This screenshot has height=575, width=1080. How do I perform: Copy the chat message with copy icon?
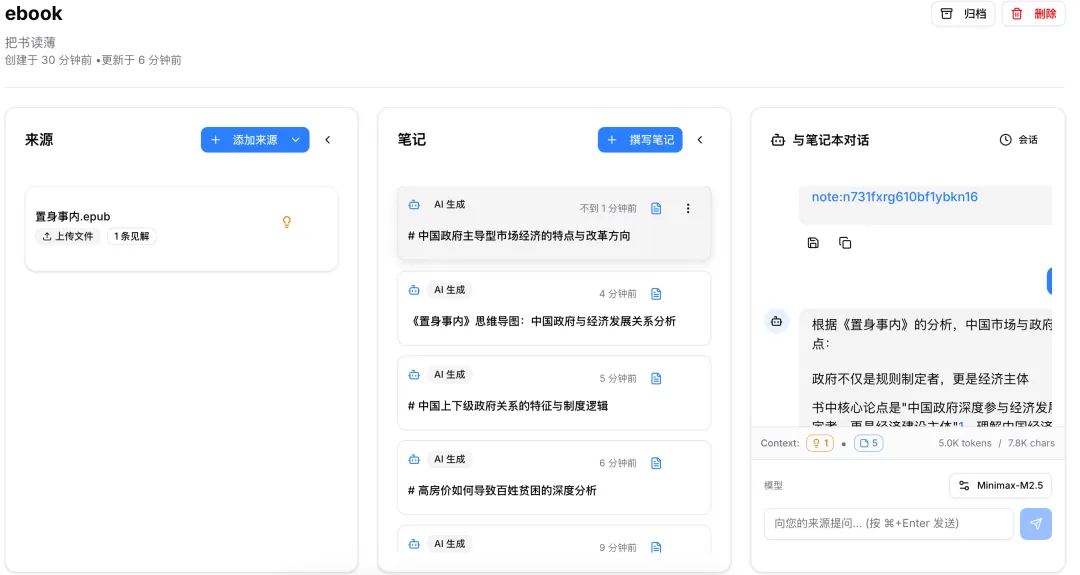tap(845, 243)
